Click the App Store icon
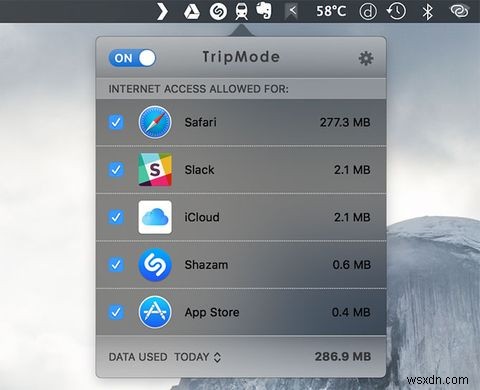The image size is (480, 390). (x=155, y=312)
